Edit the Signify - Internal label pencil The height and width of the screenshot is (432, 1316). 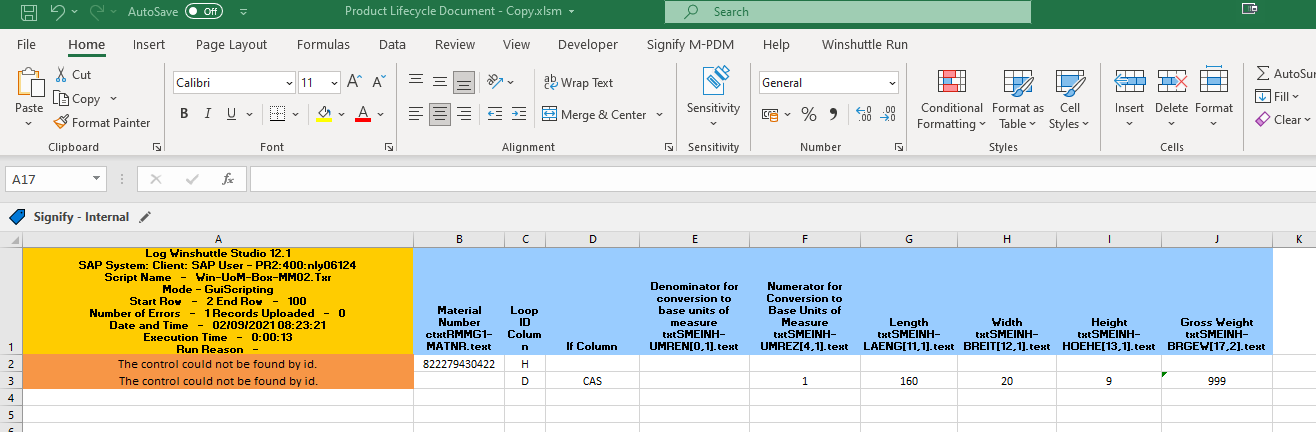click(x=145, y=216)
